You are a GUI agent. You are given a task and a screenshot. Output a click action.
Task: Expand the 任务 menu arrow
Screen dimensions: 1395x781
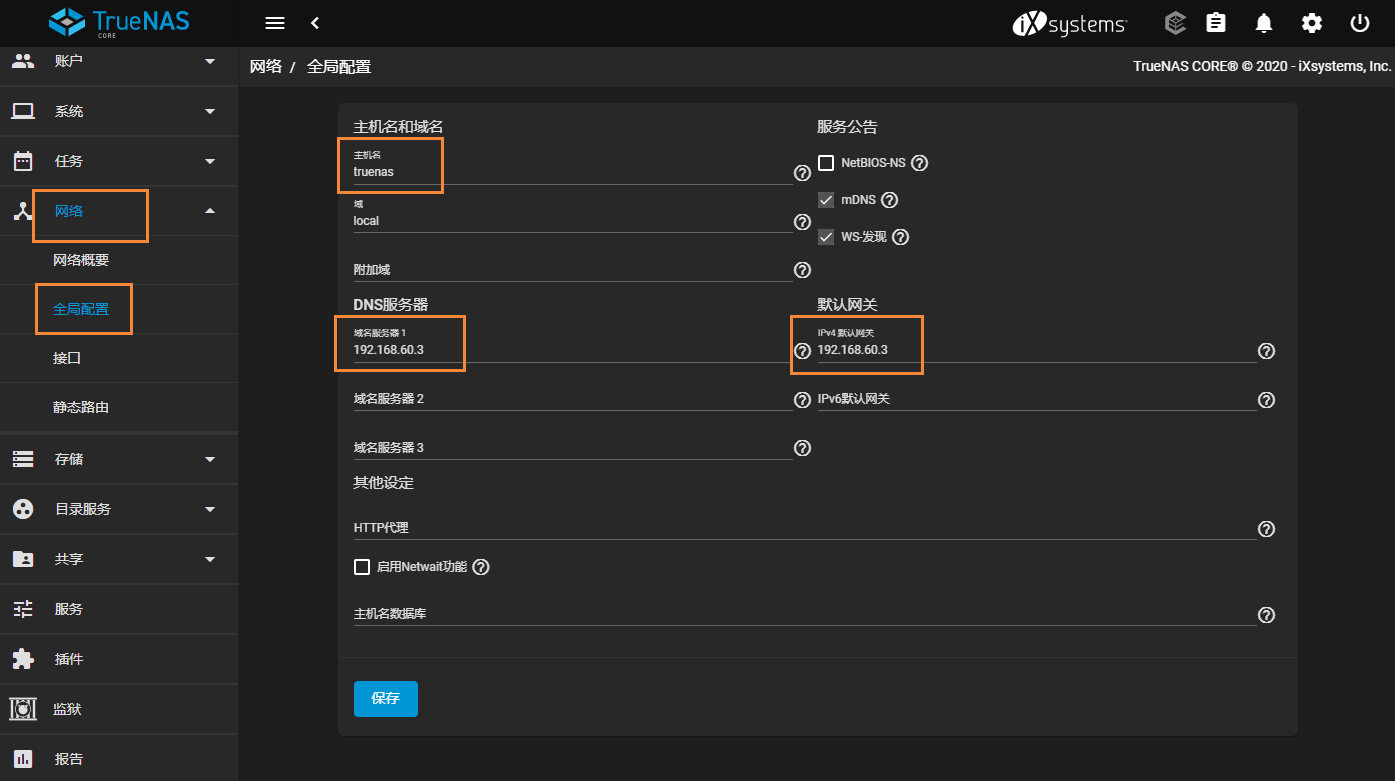click(210, 161)
